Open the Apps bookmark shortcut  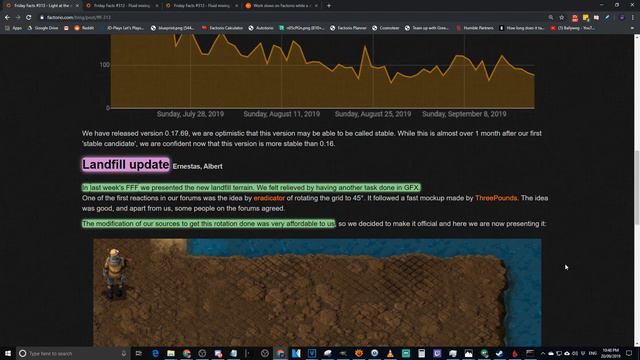(13, 28)
